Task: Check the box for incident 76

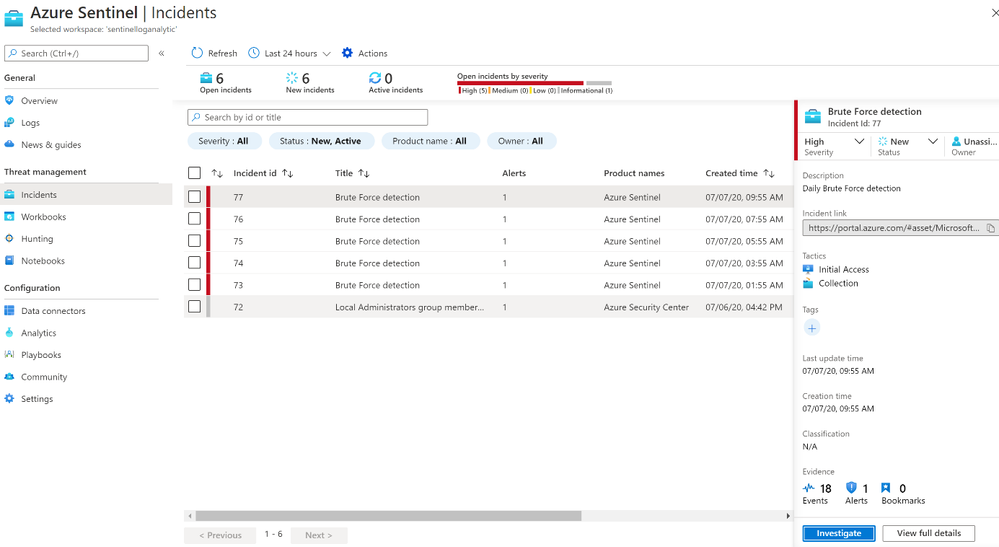Action: (194, 218)
